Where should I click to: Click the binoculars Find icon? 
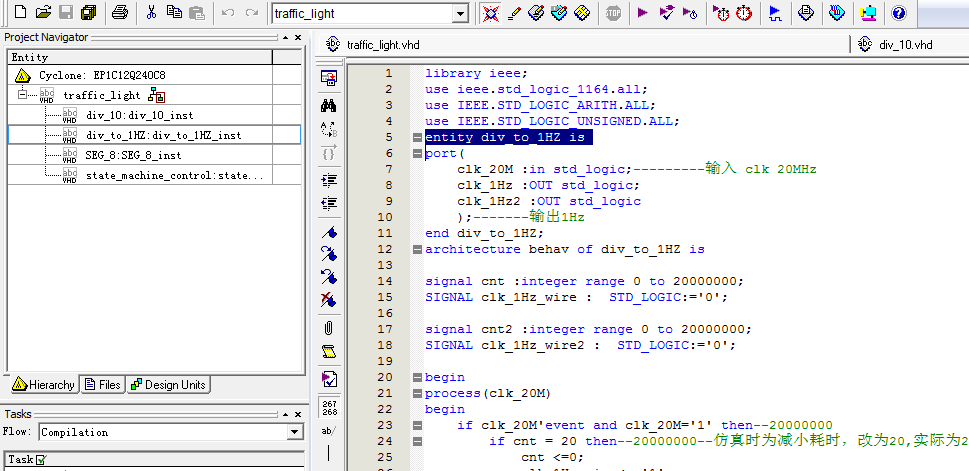pyautogui.click(x=329, y=104)
